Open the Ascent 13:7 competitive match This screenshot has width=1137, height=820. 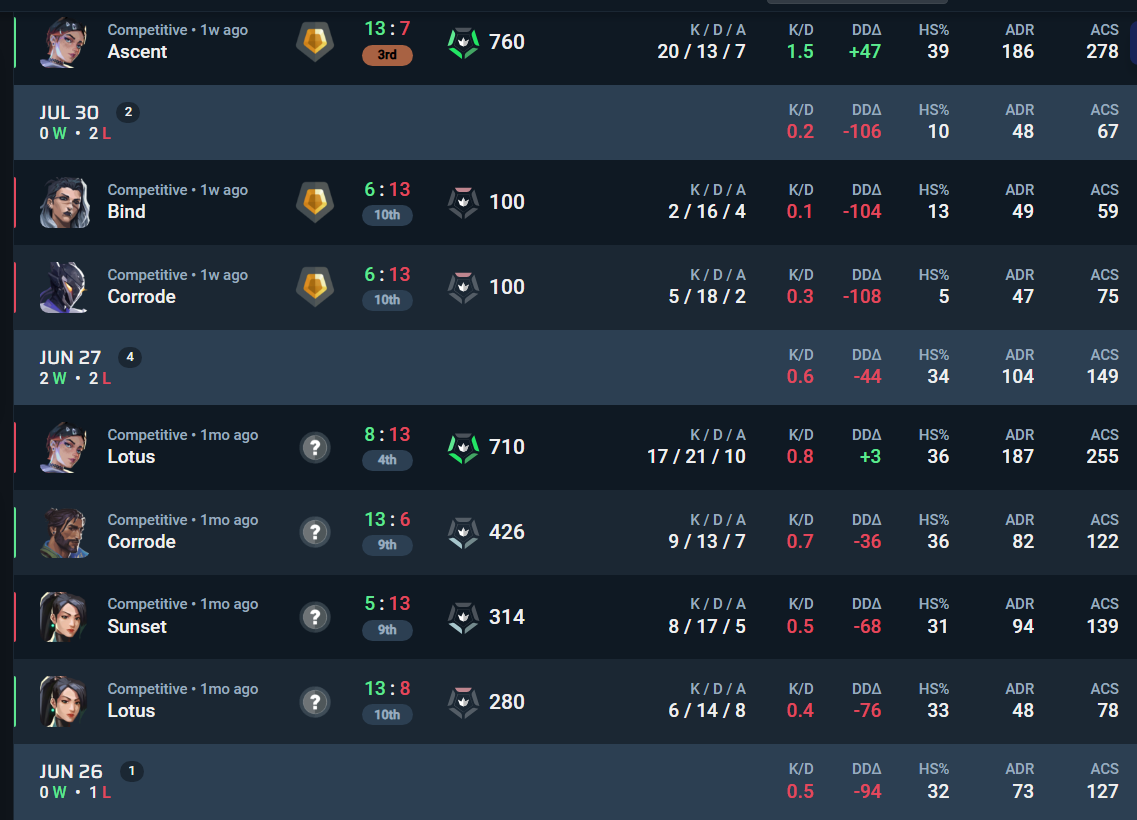coord(575,42)
